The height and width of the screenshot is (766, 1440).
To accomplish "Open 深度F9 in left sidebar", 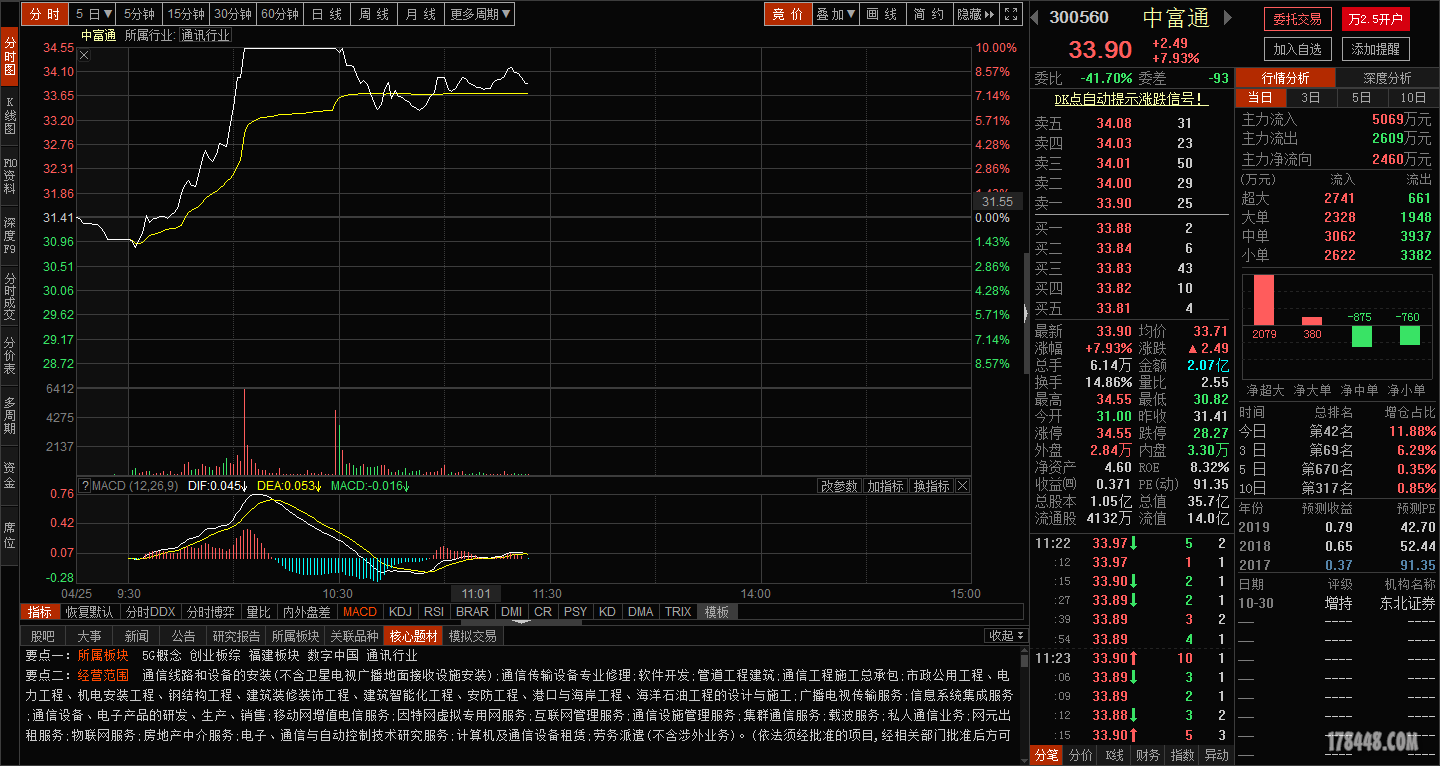I will 10,235.
